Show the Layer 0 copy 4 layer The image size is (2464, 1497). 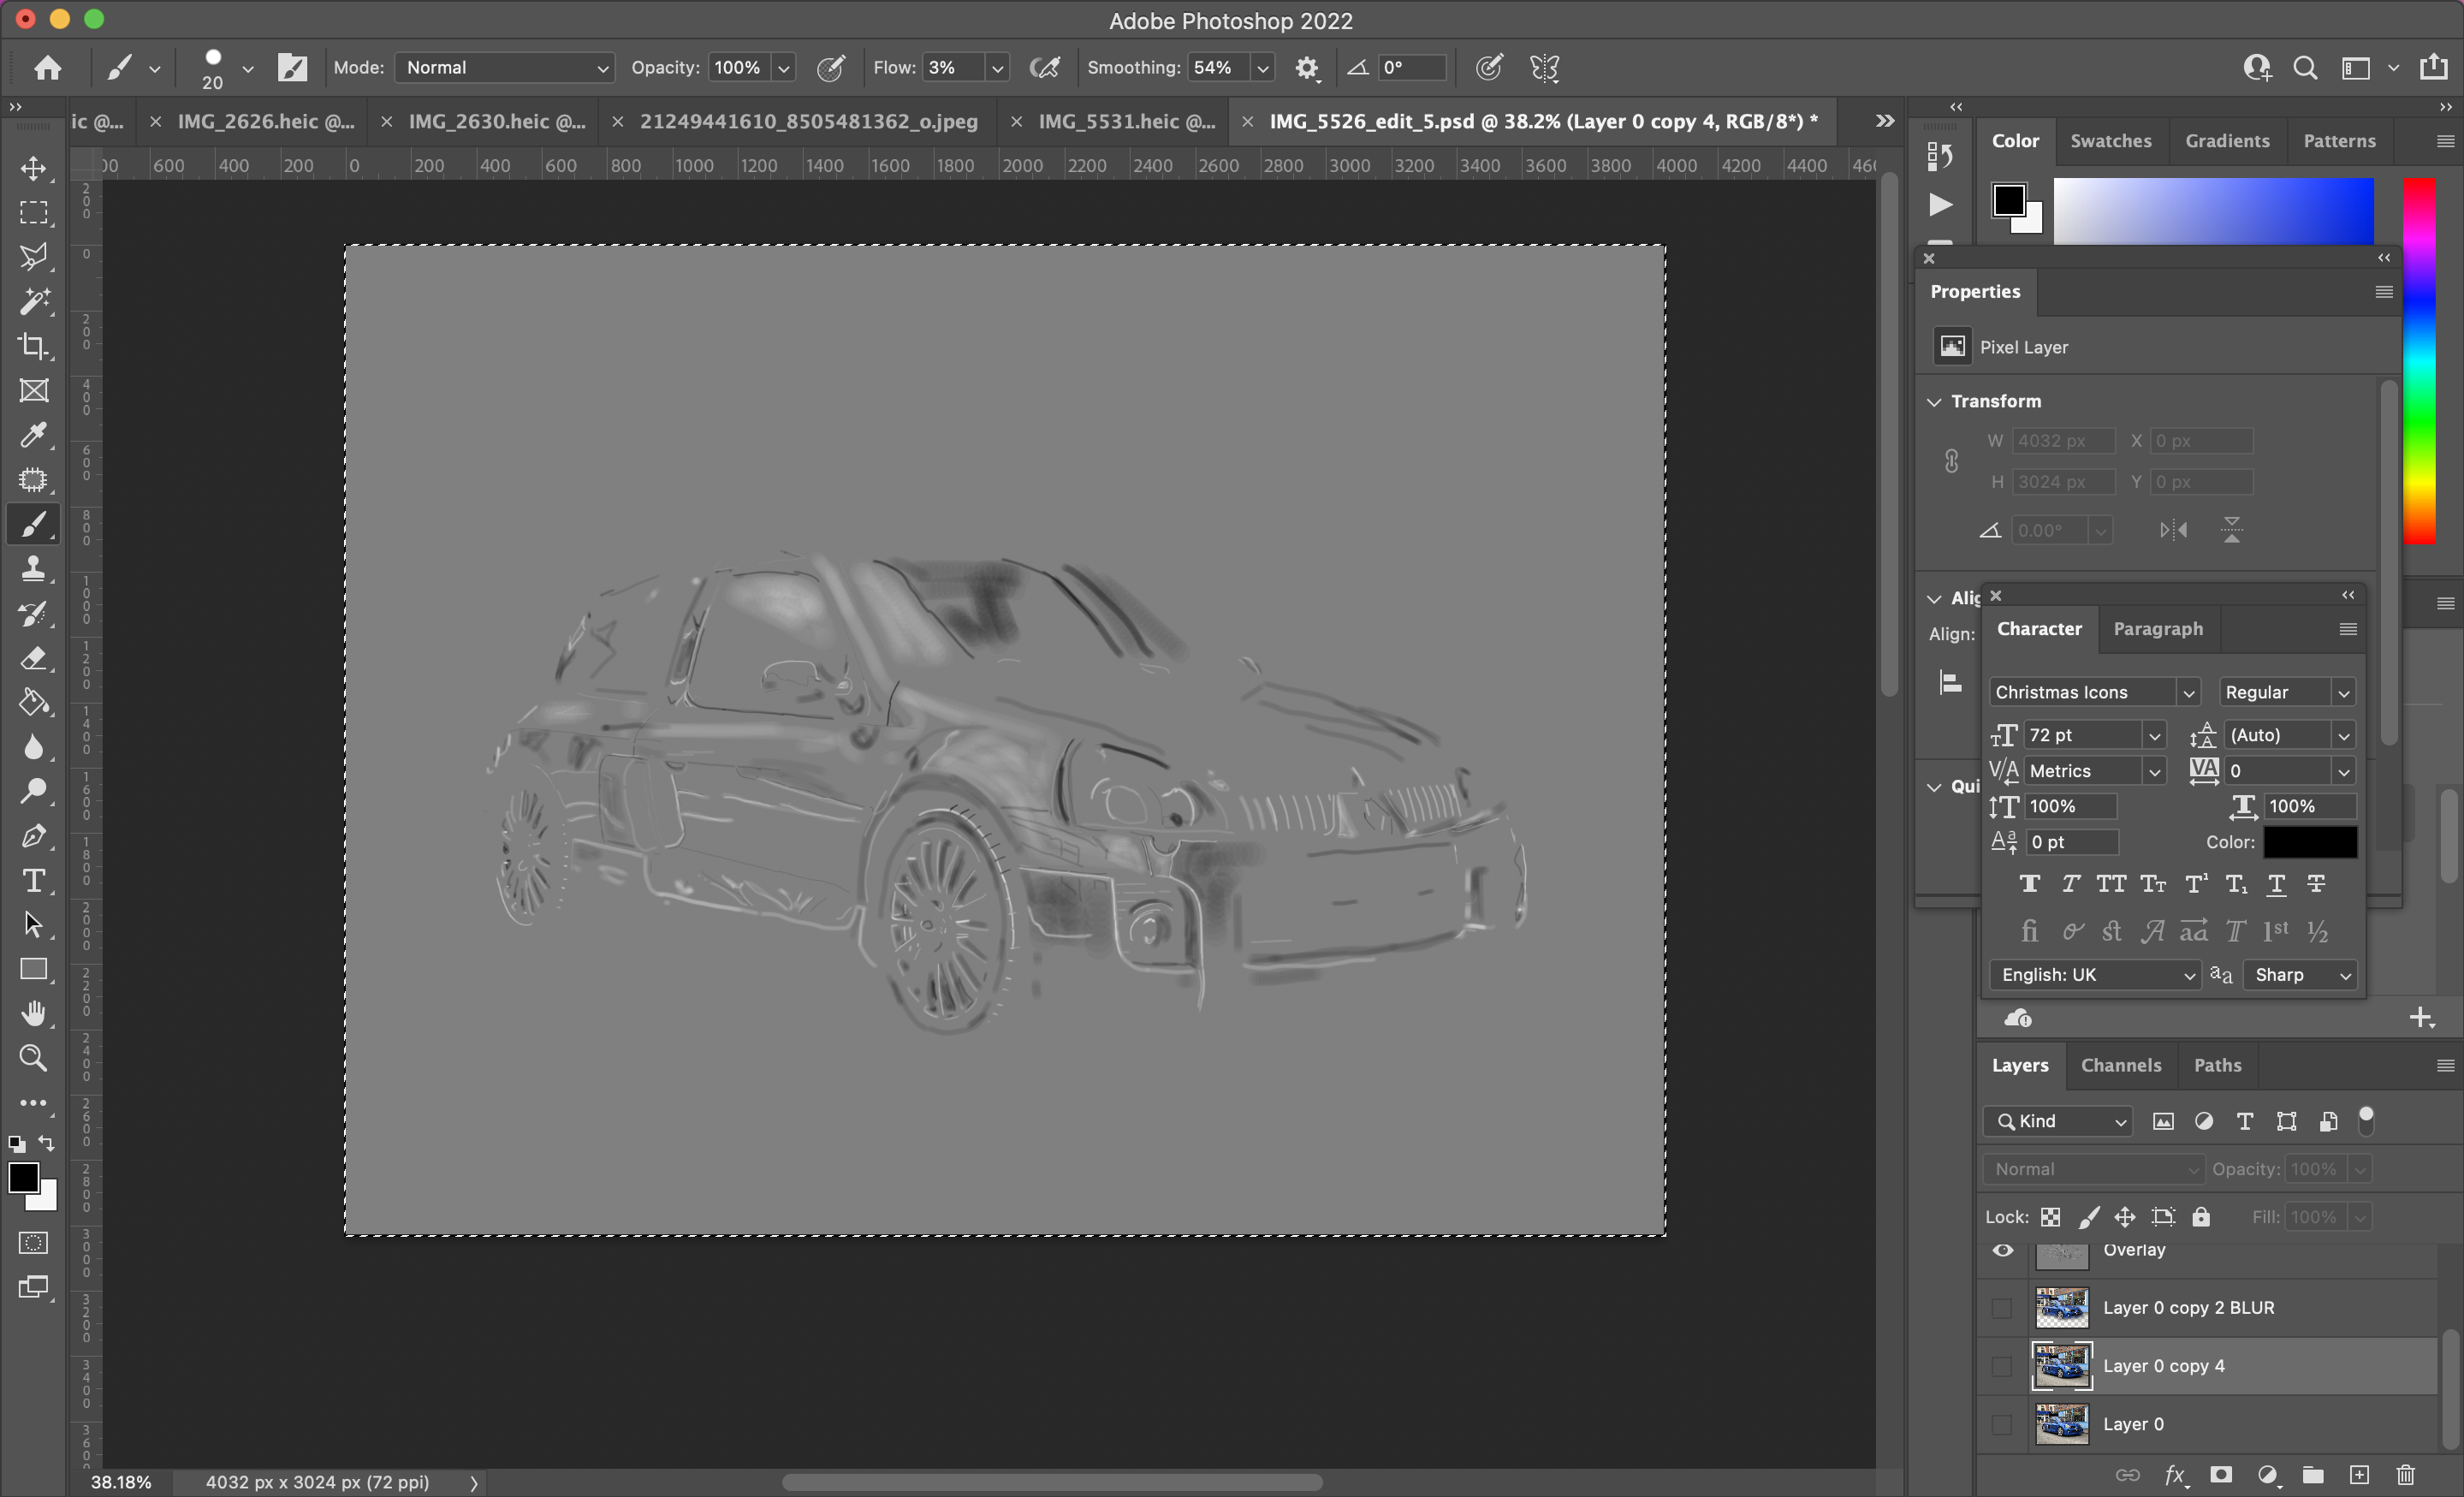coord(2002,1366)
